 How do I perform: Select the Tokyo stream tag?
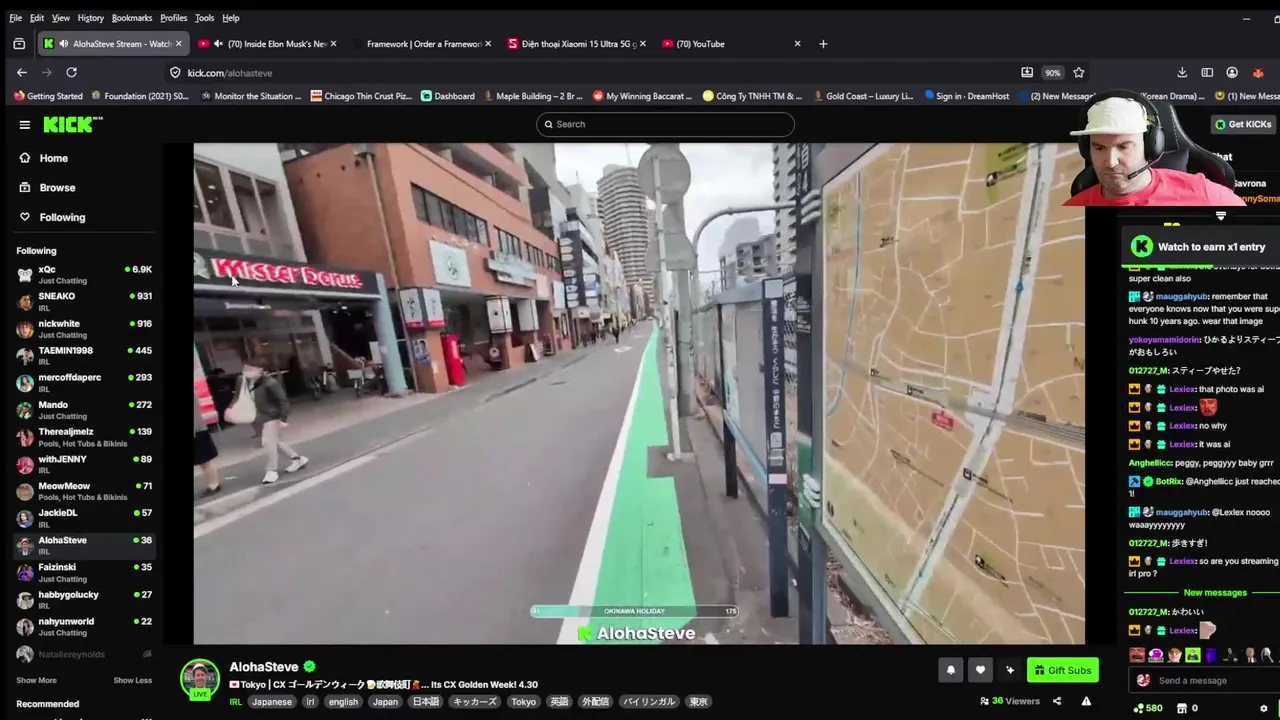523,702
